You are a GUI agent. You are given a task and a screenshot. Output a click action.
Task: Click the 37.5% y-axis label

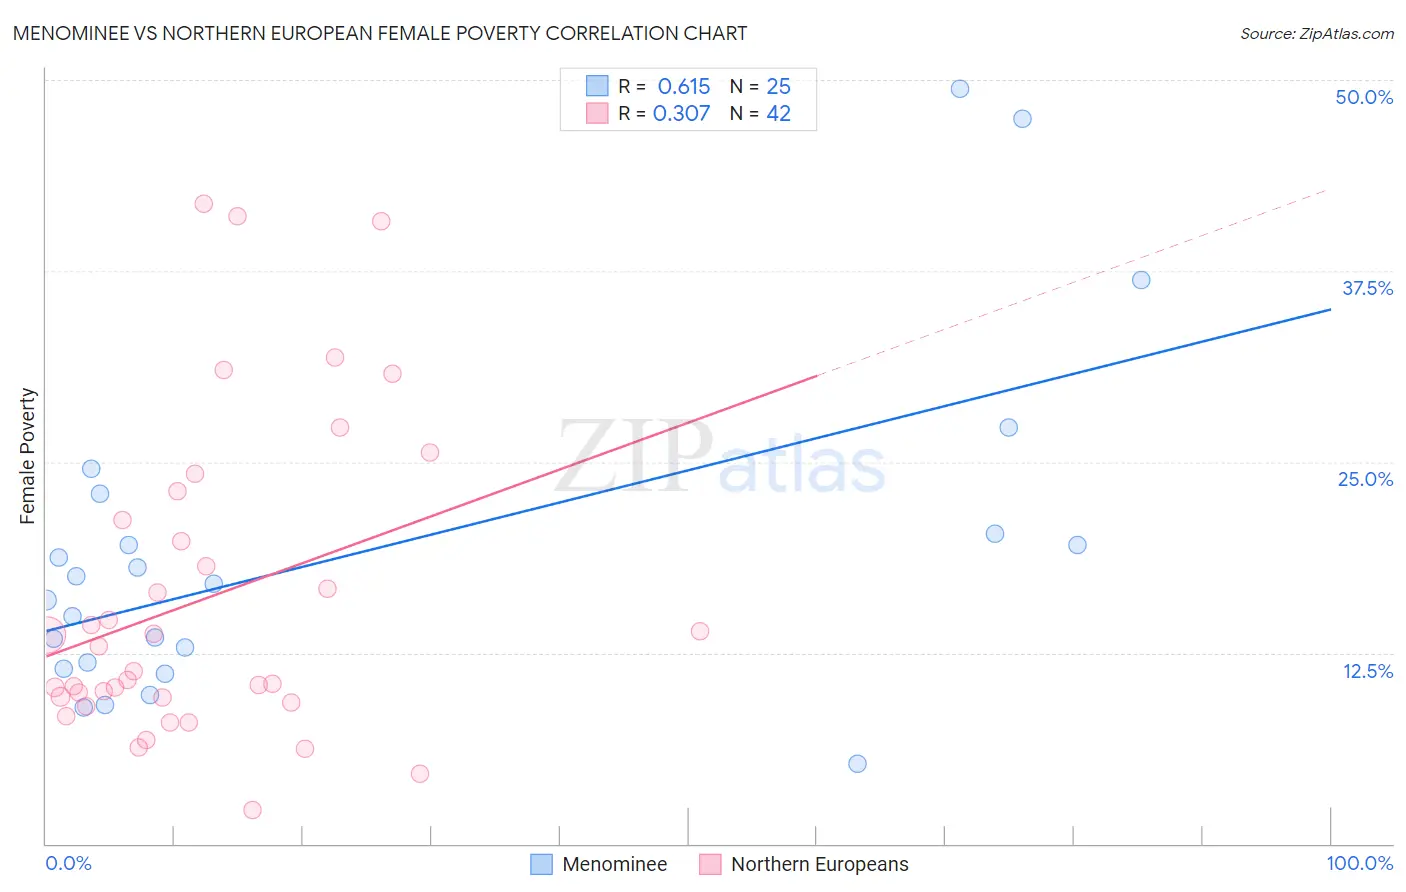coord(1367,288)
